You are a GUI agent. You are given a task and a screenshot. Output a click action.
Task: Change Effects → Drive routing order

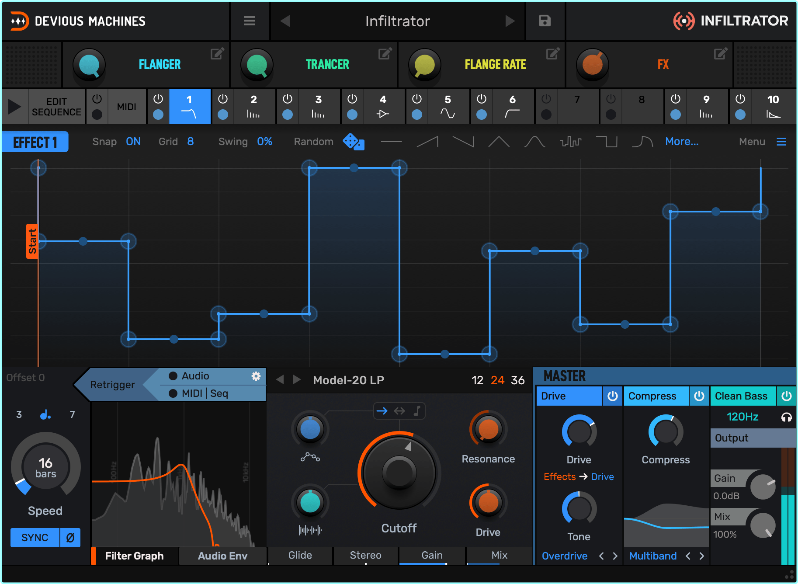[x=579, y=477]
